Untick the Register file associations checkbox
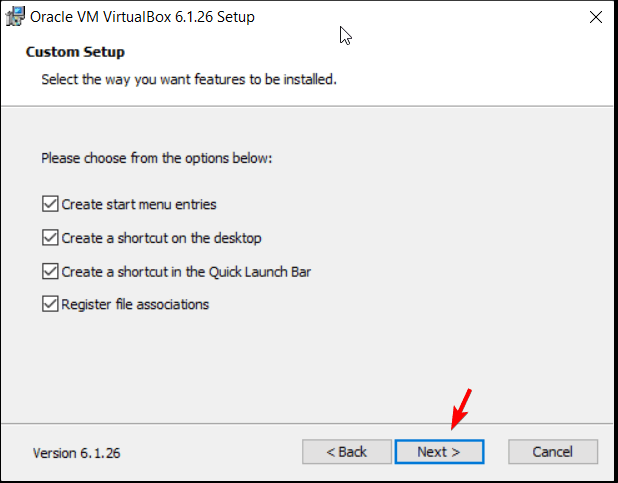Screen dimensions: 618x483 (x=50, y=304)
